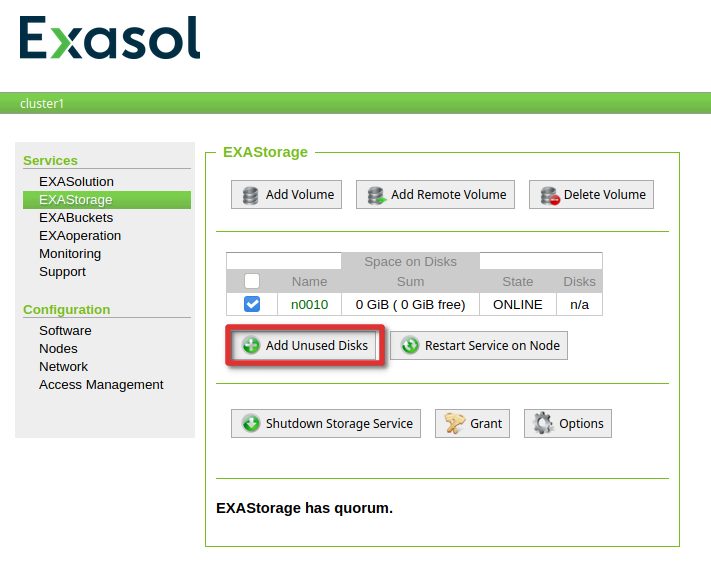The image size is (711, 582).
Task: Click the Sum column header
Action: click(x=410, y=281)
